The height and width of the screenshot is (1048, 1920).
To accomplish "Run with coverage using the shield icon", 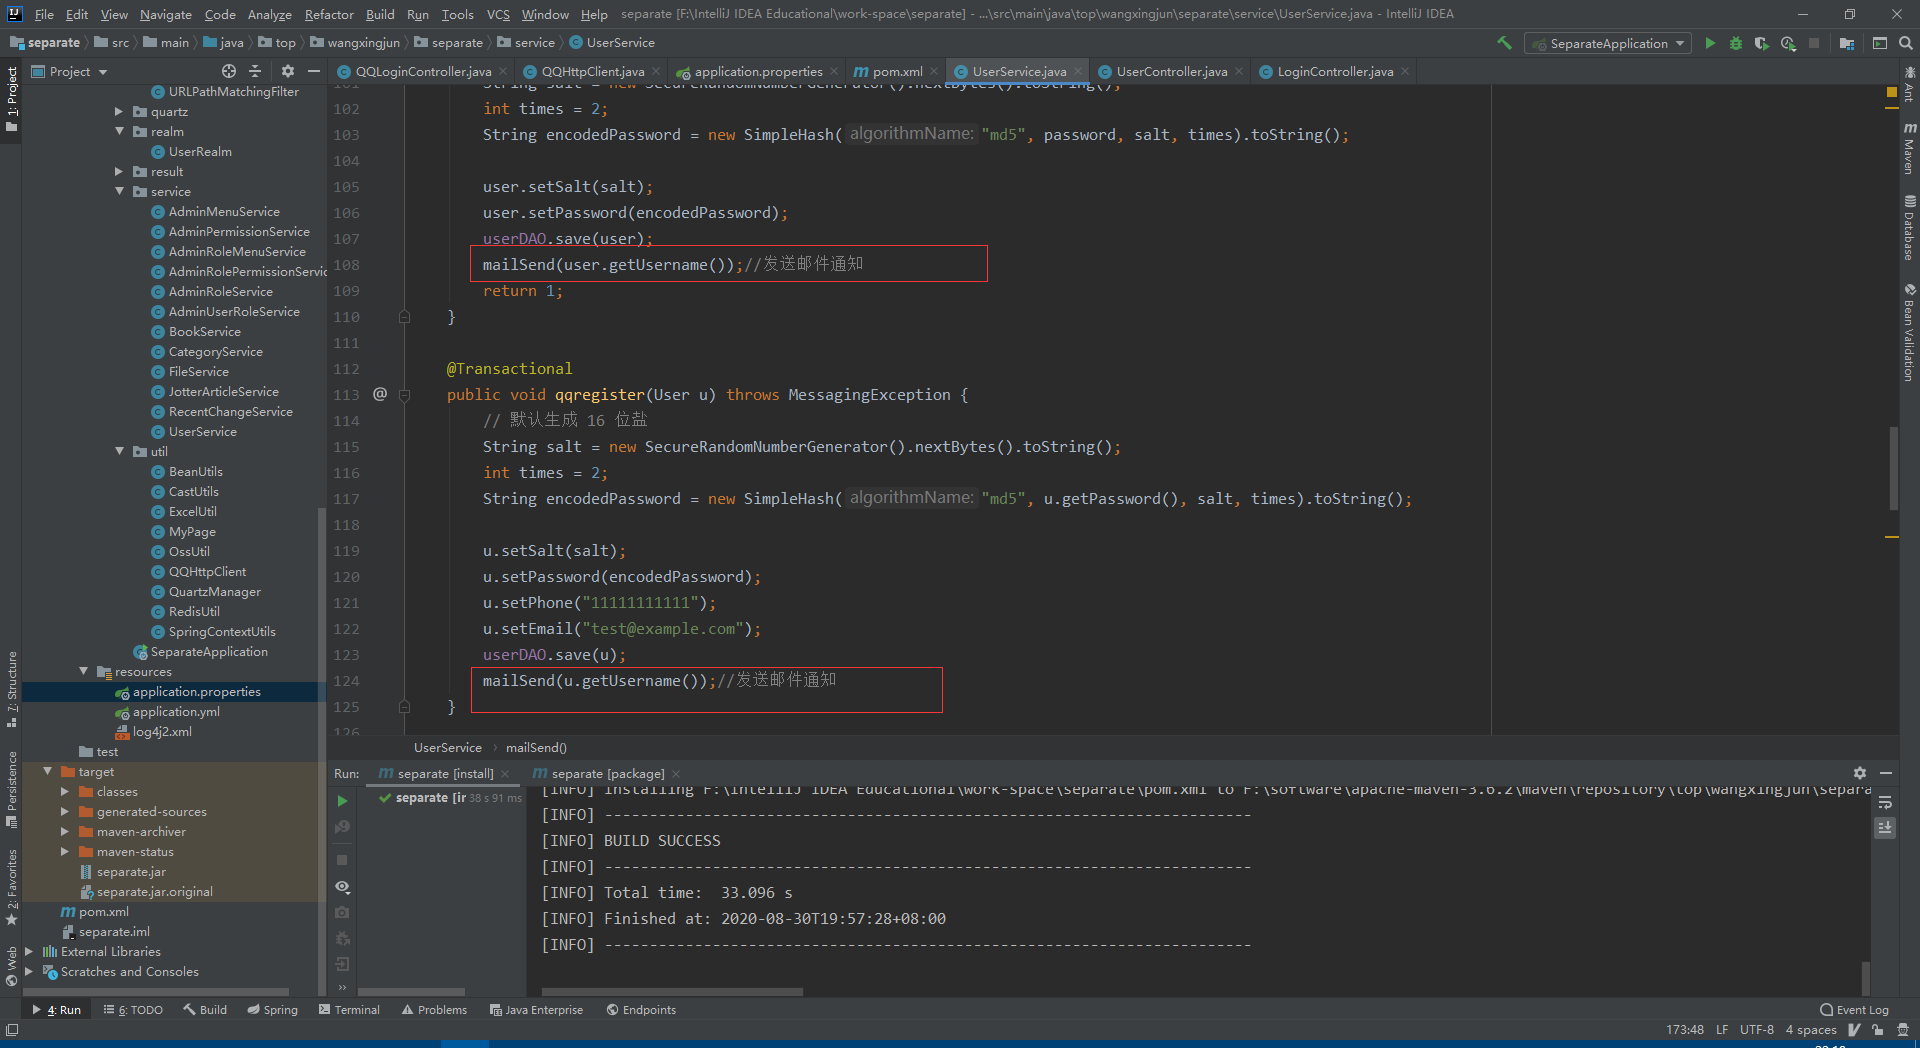I will [1762, 43].
